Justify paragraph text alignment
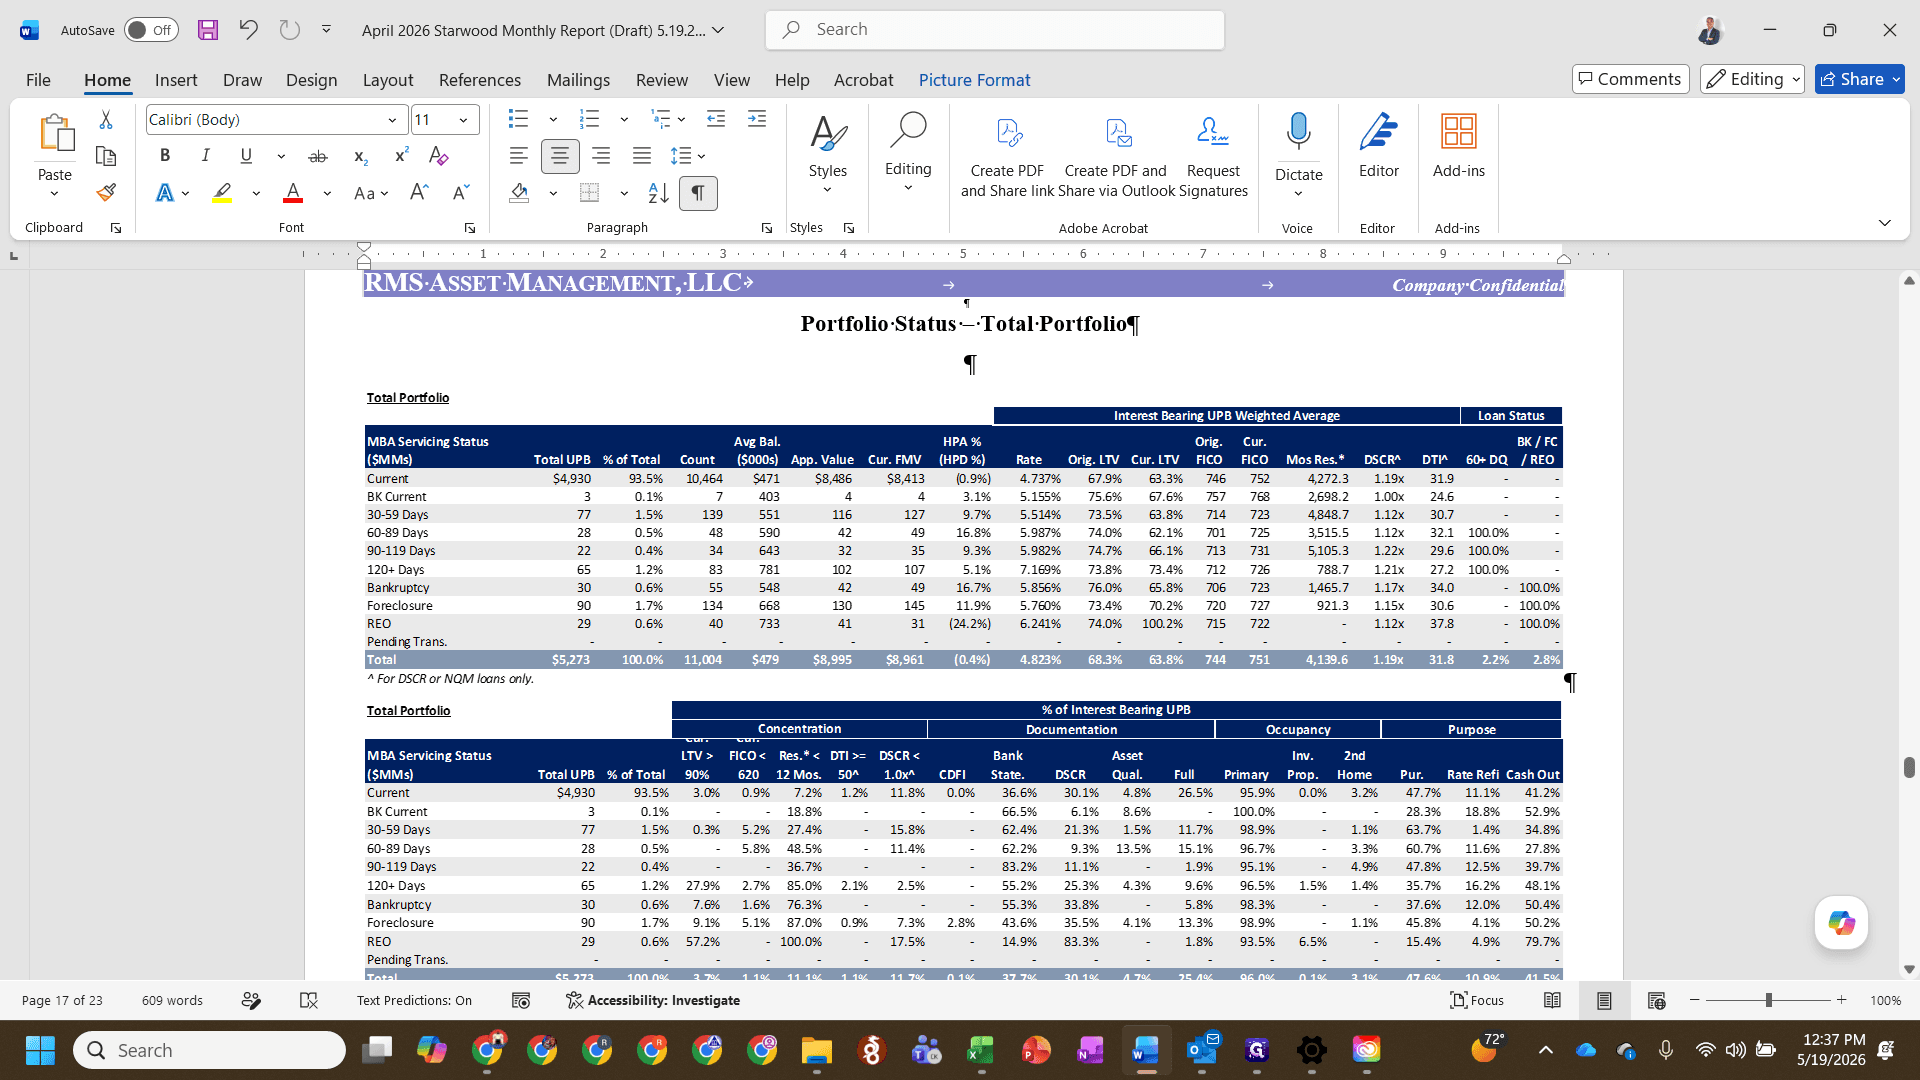This screenshot has height=1080, width=1920. click(642, 156)
